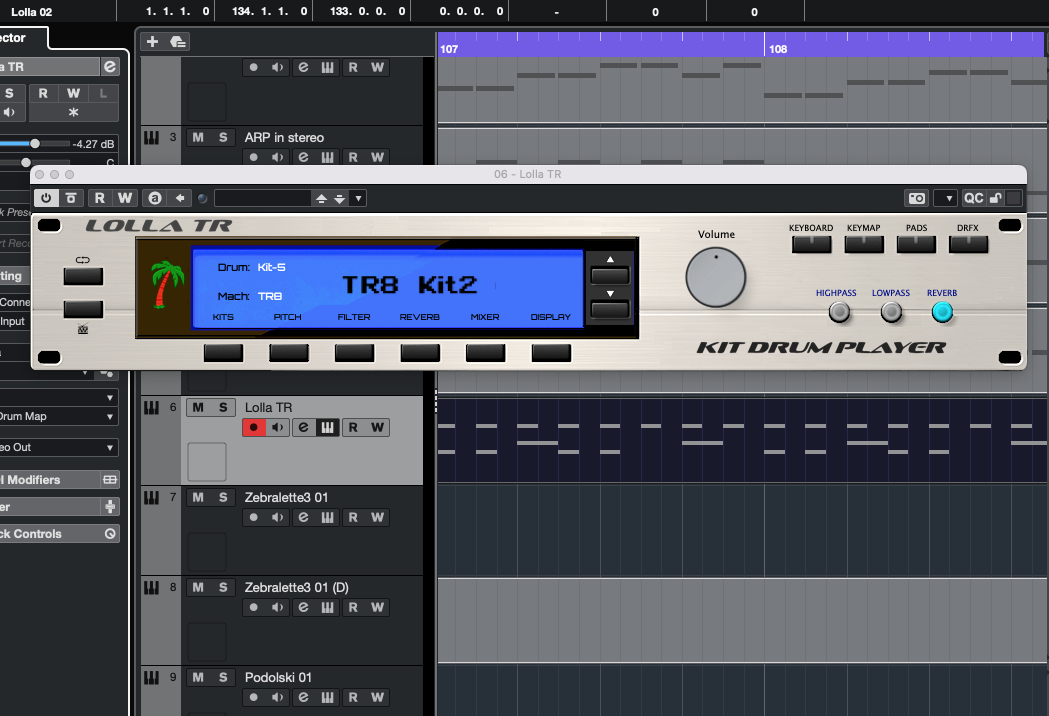The height and width of the screenshot is (716, 1049).
Task: Click the Lolla TR track picture box
Action: 207,462
